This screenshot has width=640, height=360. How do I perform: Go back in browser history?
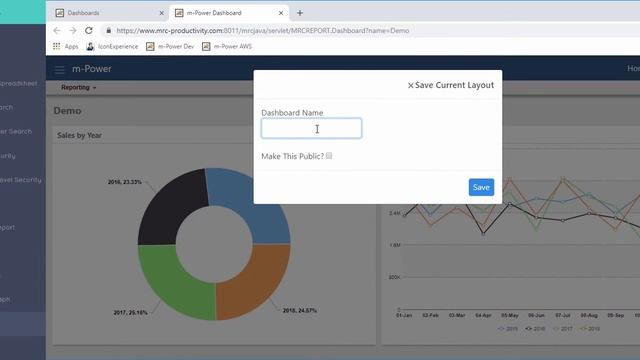tap(57, 31)
